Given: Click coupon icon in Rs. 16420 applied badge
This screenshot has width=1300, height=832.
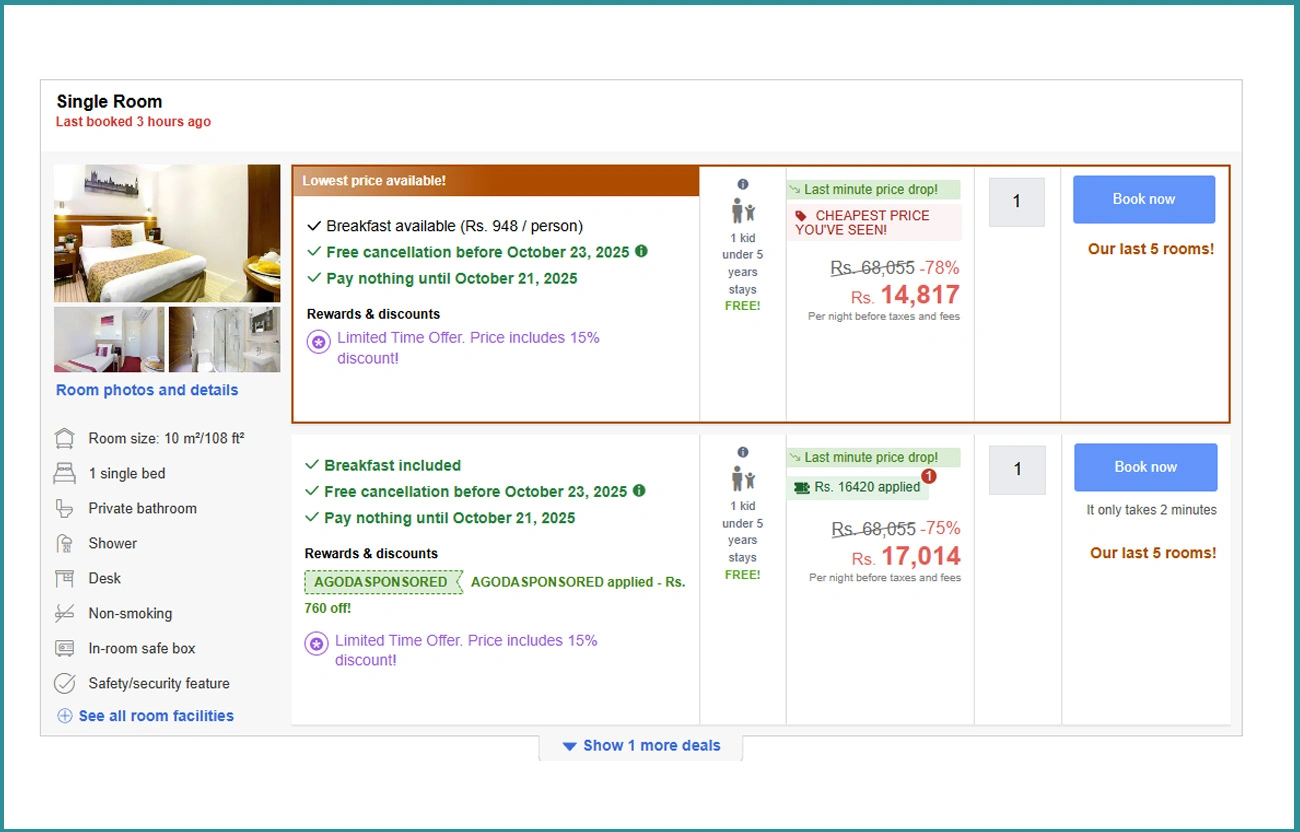Looking at the screenshot, I should pyautogui.click(x=801, y=487).
